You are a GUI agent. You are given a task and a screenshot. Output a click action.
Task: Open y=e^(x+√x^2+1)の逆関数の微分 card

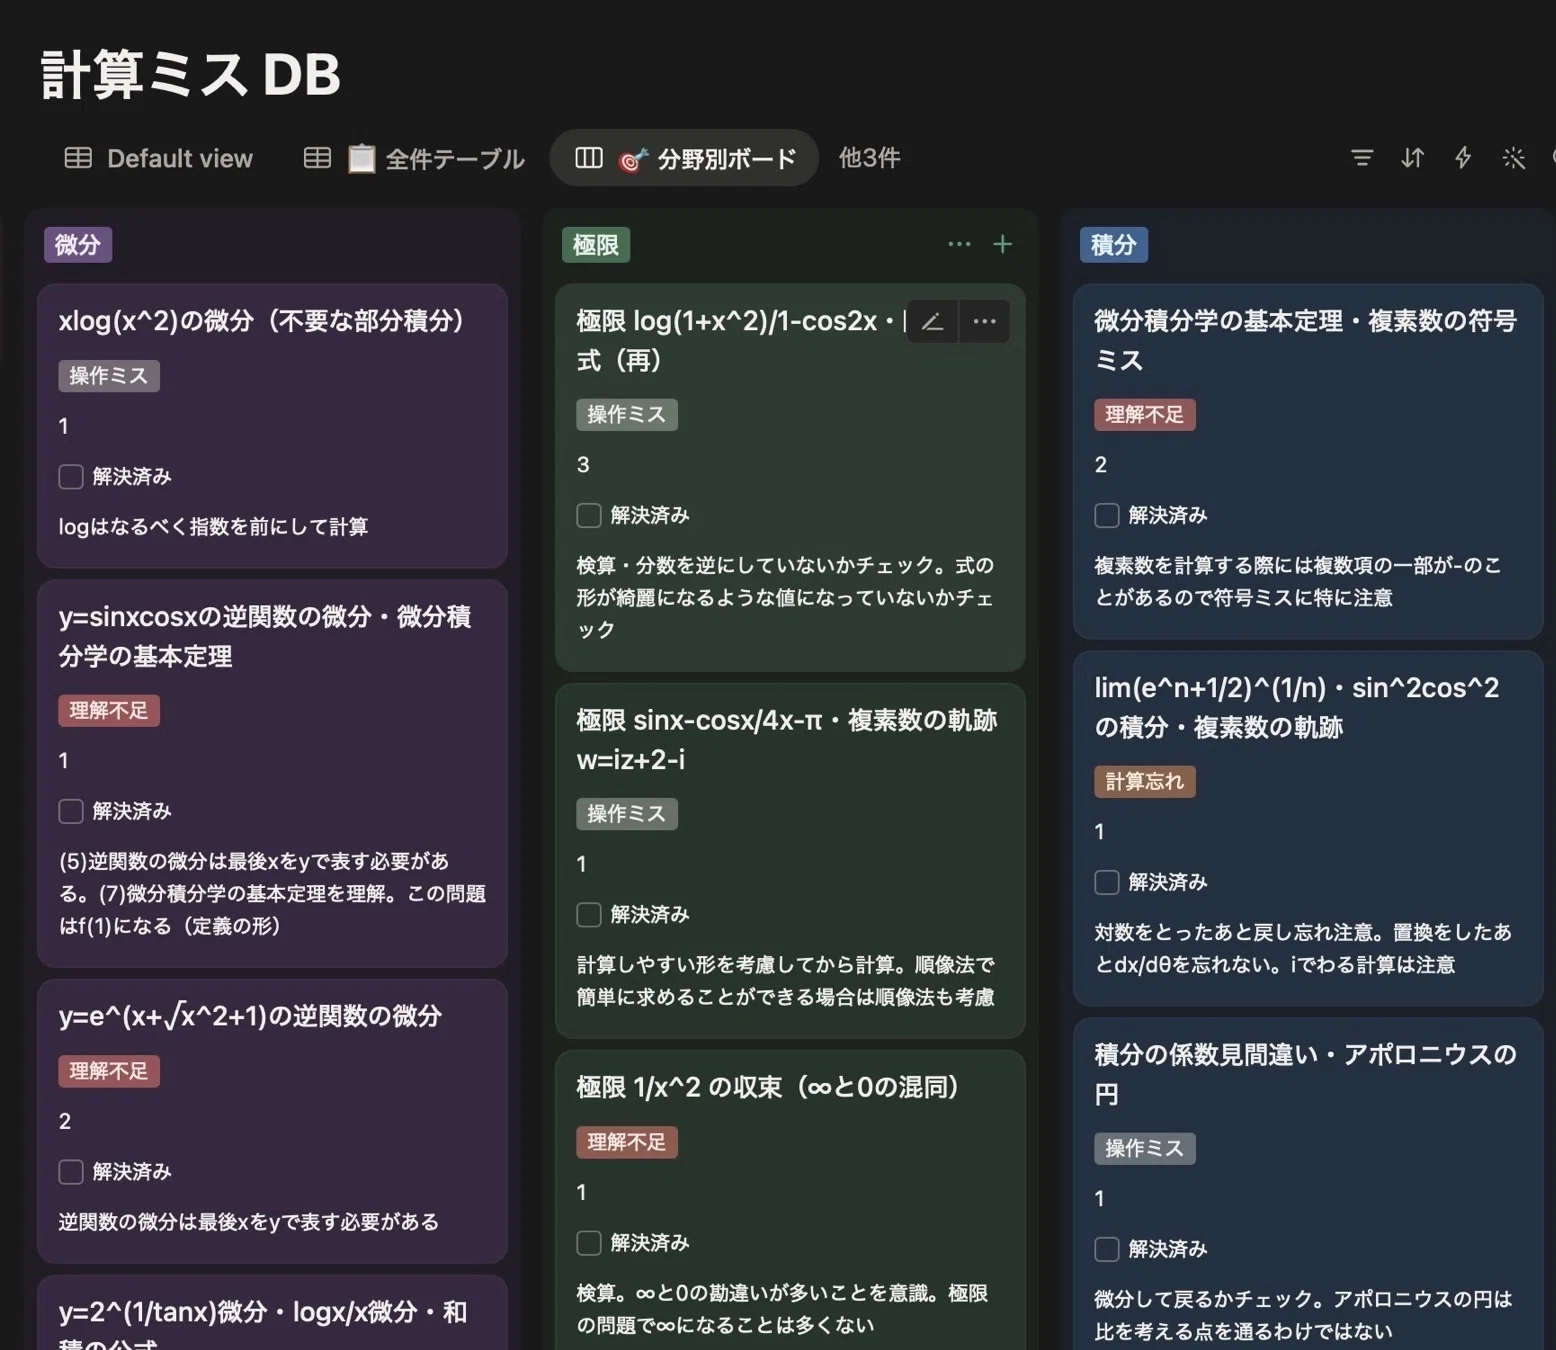[250, 1016]
